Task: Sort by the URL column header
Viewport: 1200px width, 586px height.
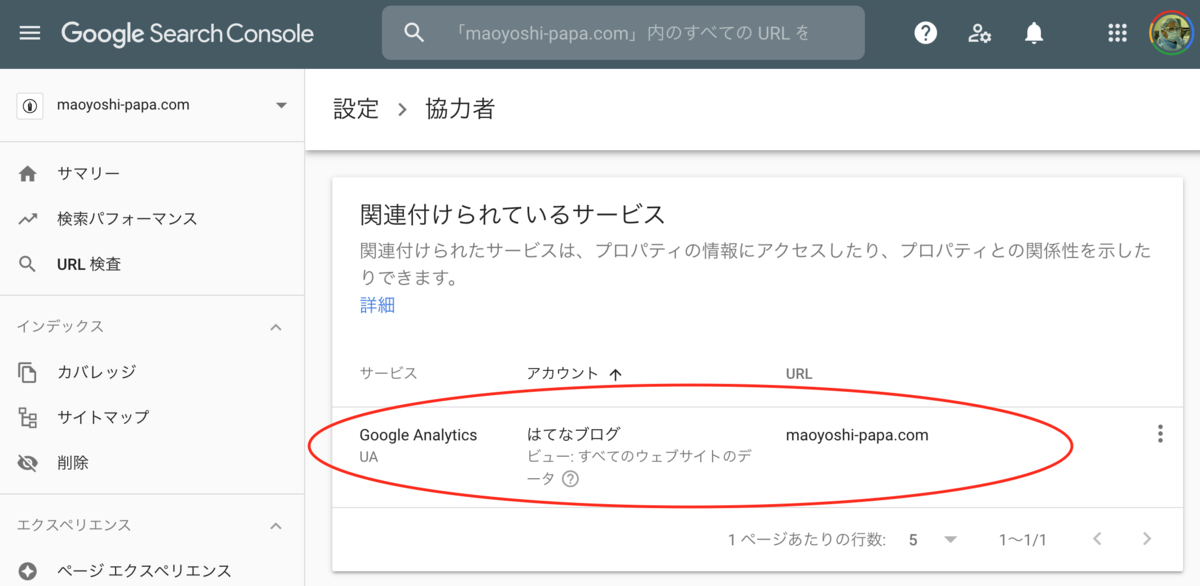Action: coord(799,374)
